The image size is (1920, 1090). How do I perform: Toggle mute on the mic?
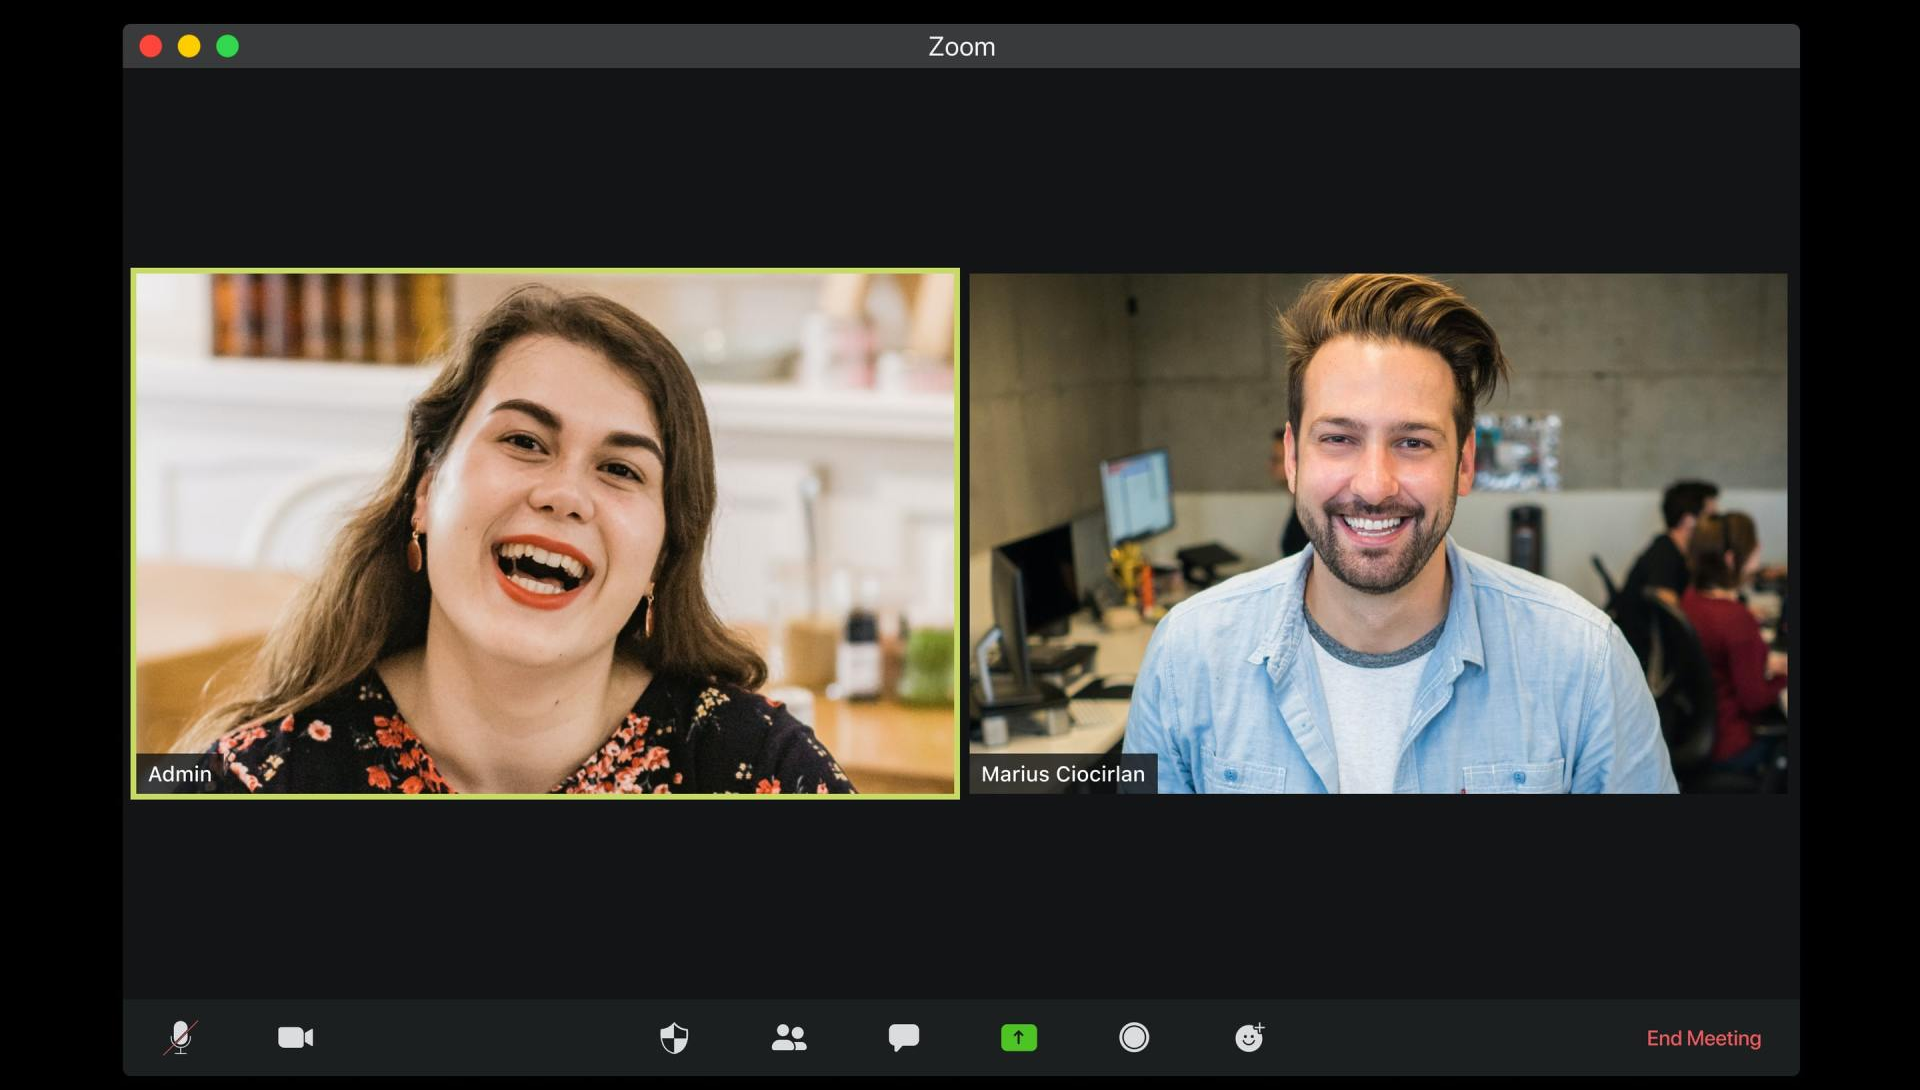181,1037
